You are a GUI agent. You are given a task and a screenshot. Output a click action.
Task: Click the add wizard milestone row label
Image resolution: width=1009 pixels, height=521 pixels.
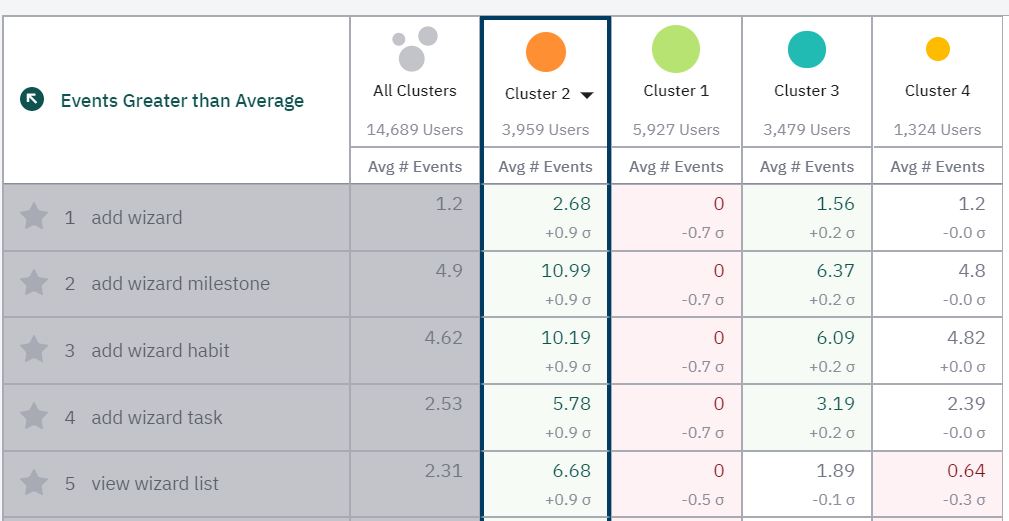click(x=180, y=284)
